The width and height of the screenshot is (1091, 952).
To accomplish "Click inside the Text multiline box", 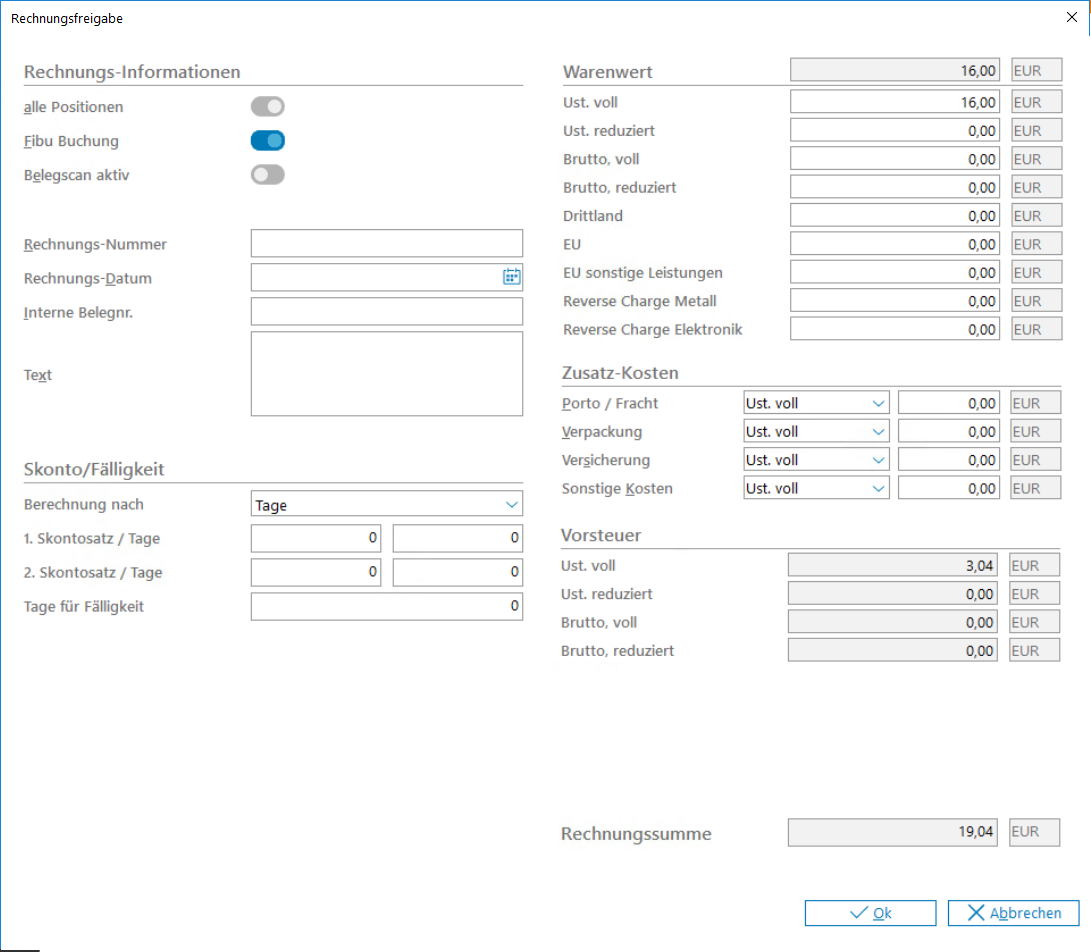I will (x=386, y=374).
